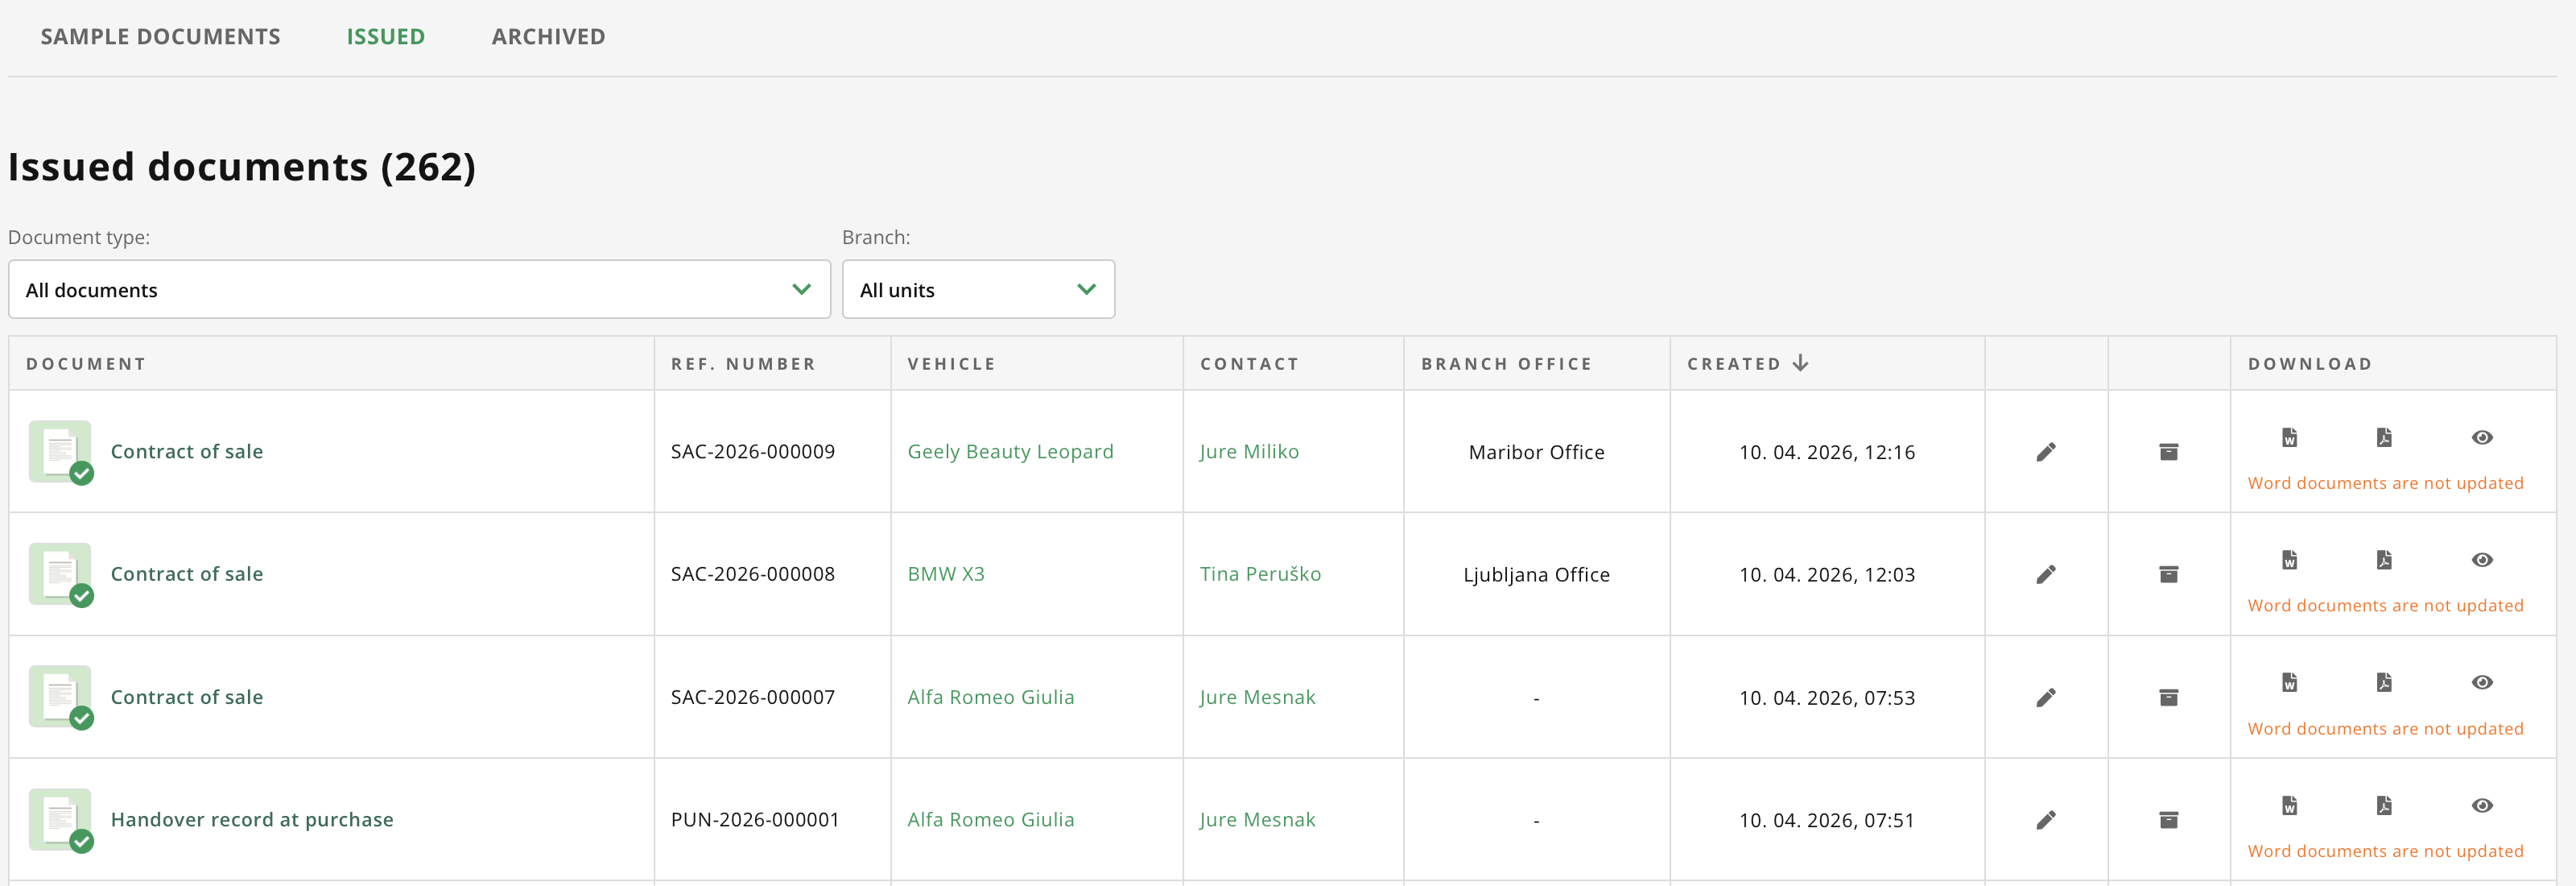2576x886 pixels.
Task: Open the Handover record at purchase document
Action: pos(251,820)
